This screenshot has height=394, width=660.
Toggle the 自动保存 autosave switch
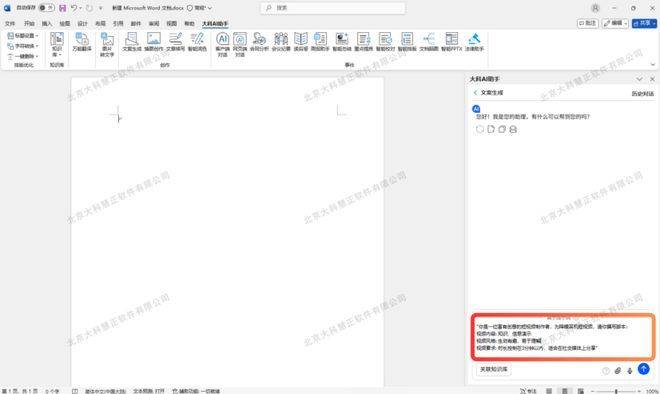click(x=46, y=8)
